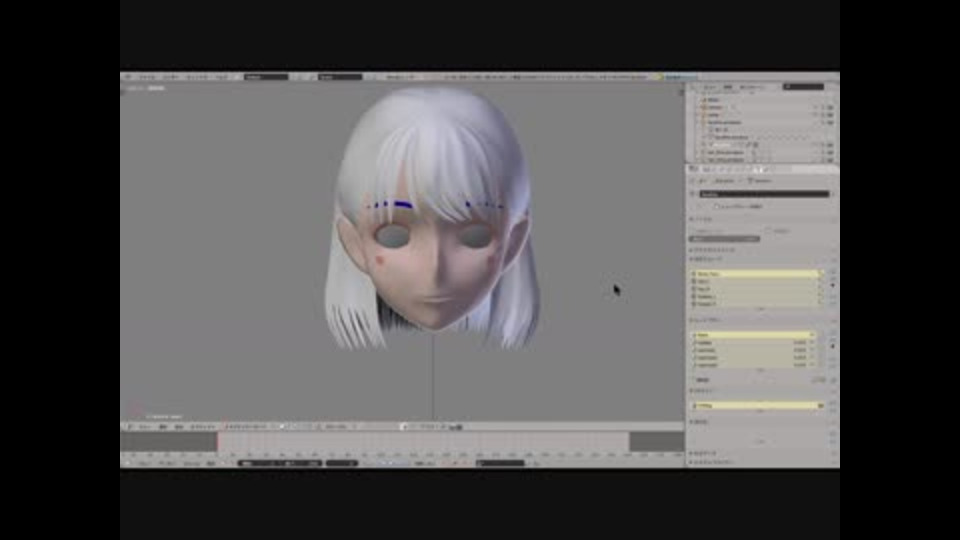Select the highlighted first vertex group row
The height and width of the screenshot is (540, 960).
pyautogui.click(x=756, y=274)
